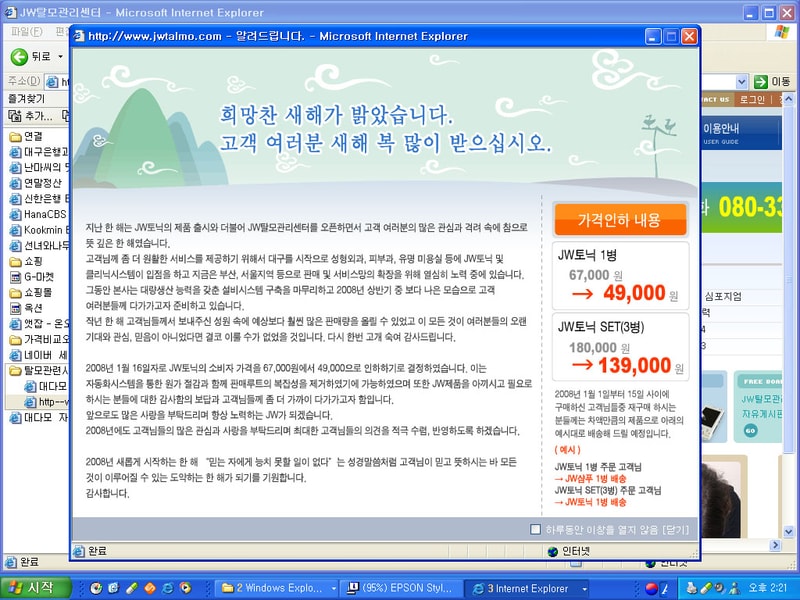
Task: Open the 뒤로 history dropdown arrow
Action: (x=61, y=57)
